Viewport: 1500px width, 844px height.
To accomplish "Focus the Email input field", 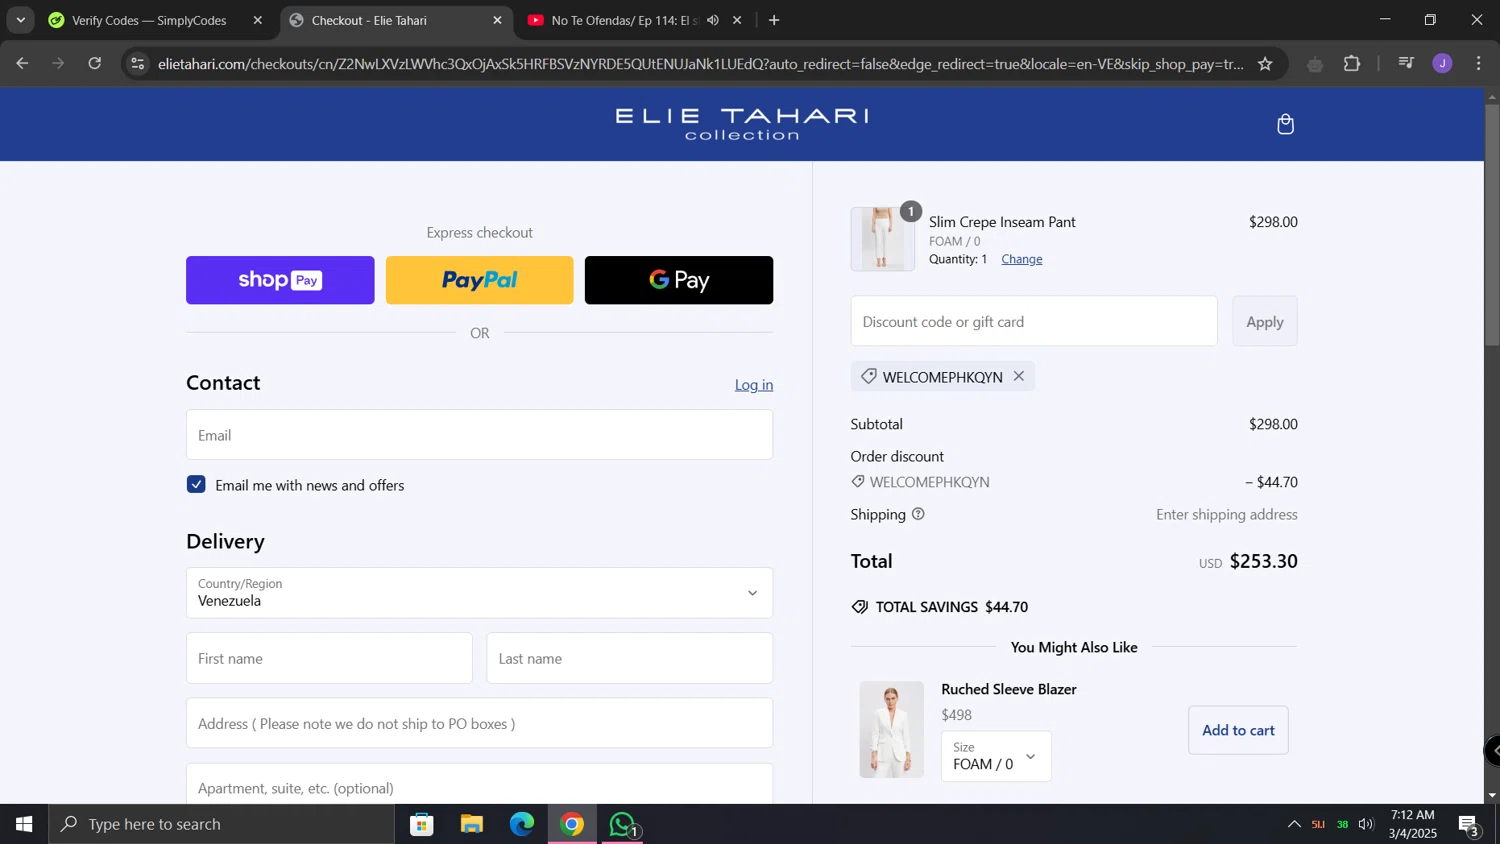I will [479, 435].
